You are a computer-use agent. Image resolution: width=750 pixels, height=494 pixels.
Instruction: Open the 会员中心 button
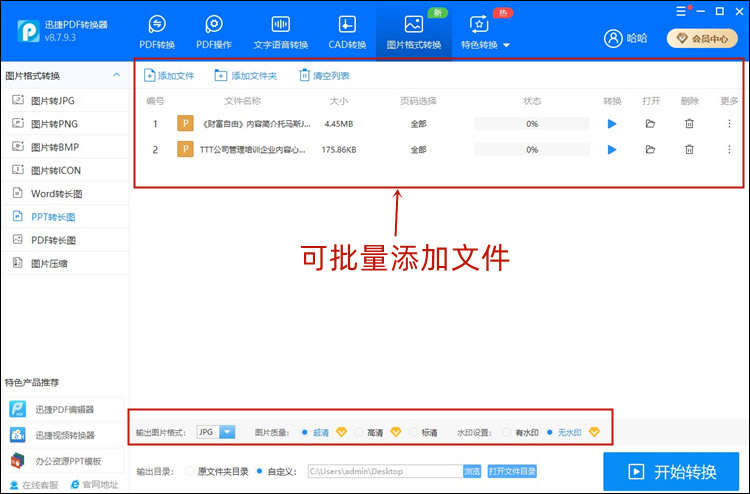pos(702,39)
